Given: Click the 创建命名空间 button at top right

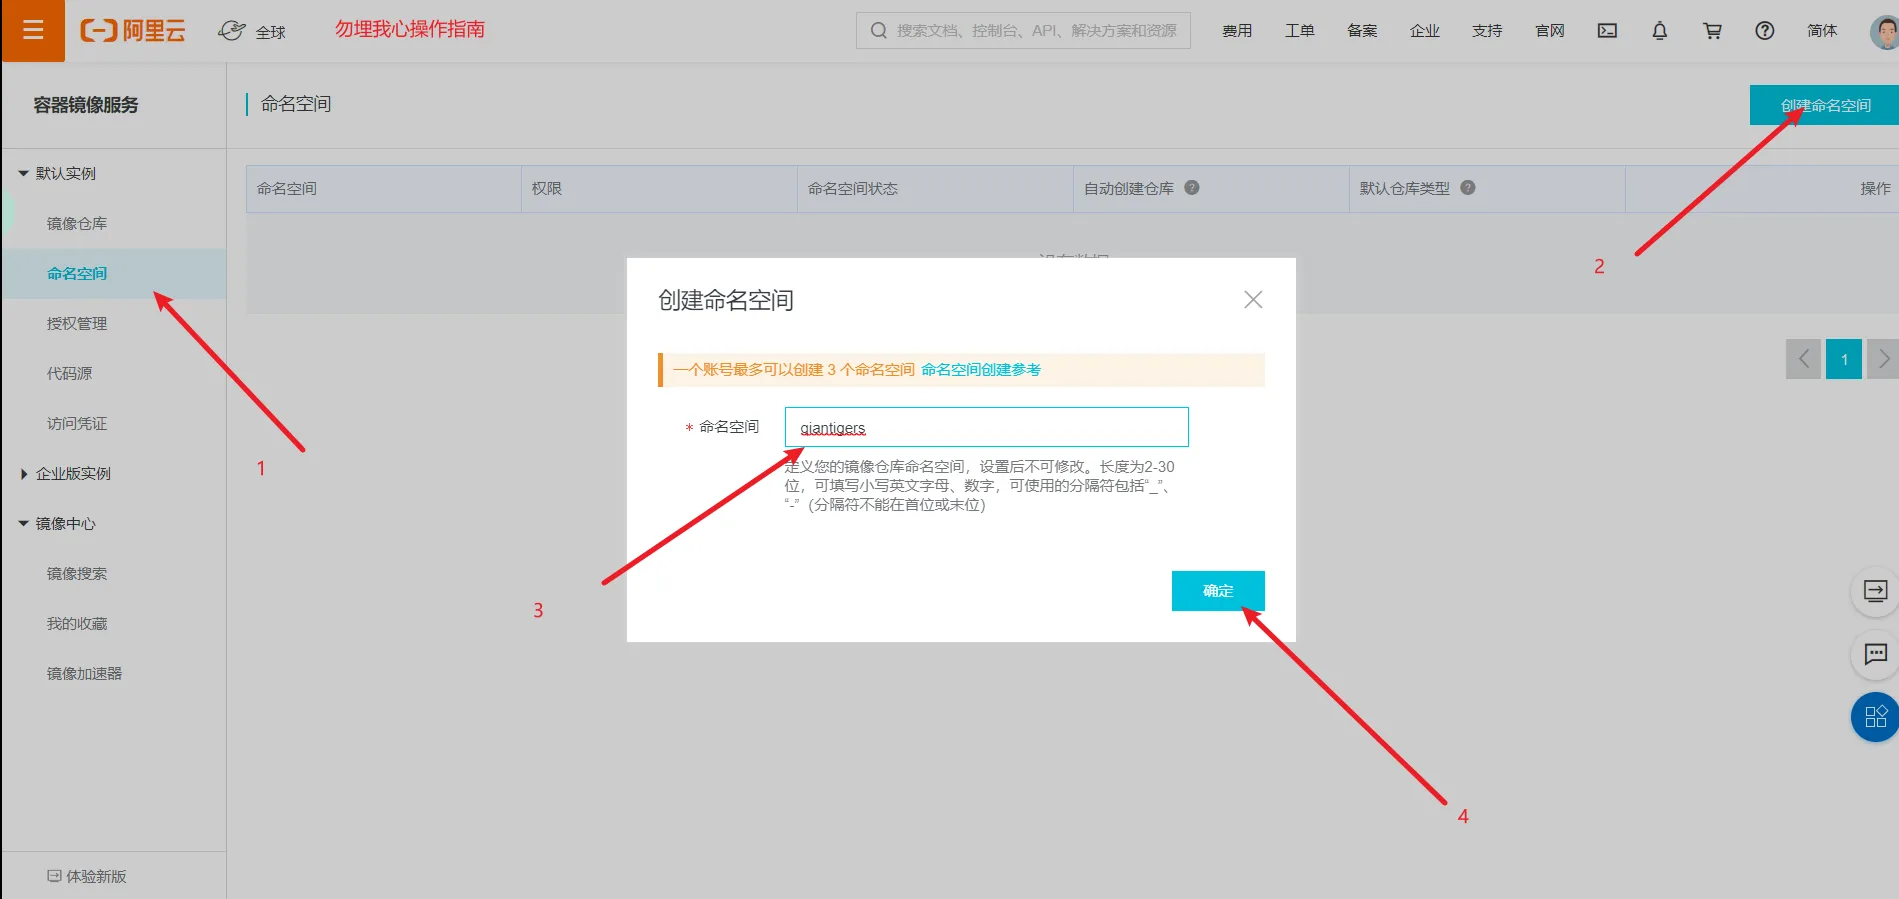Looking at the screenshot, I should [1824, 105].
